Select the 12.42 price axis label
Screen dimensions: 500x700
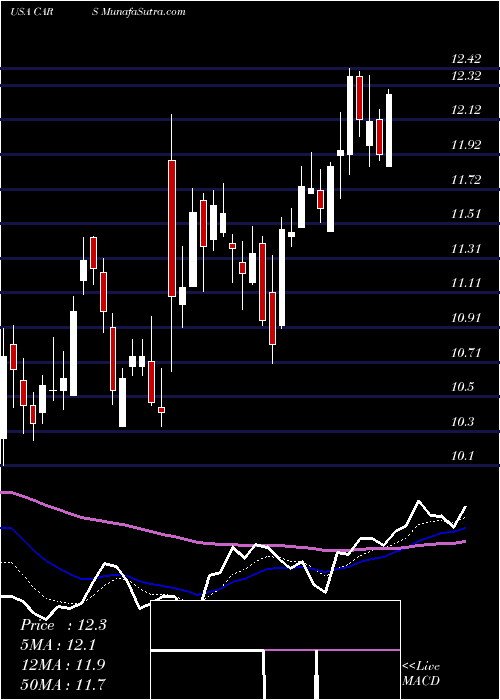pyautogui.click(x=466, y=58)
